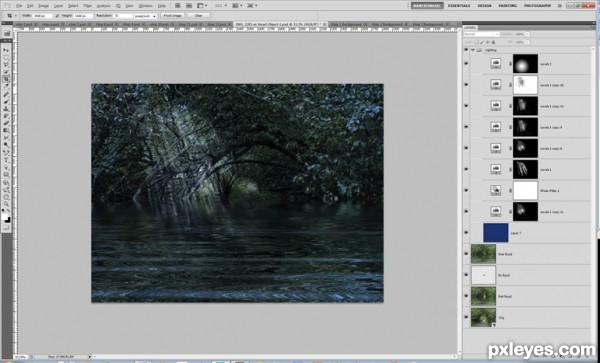Select the Zoom tool in the toolbox
600x363 pixels.
(7, 204)
